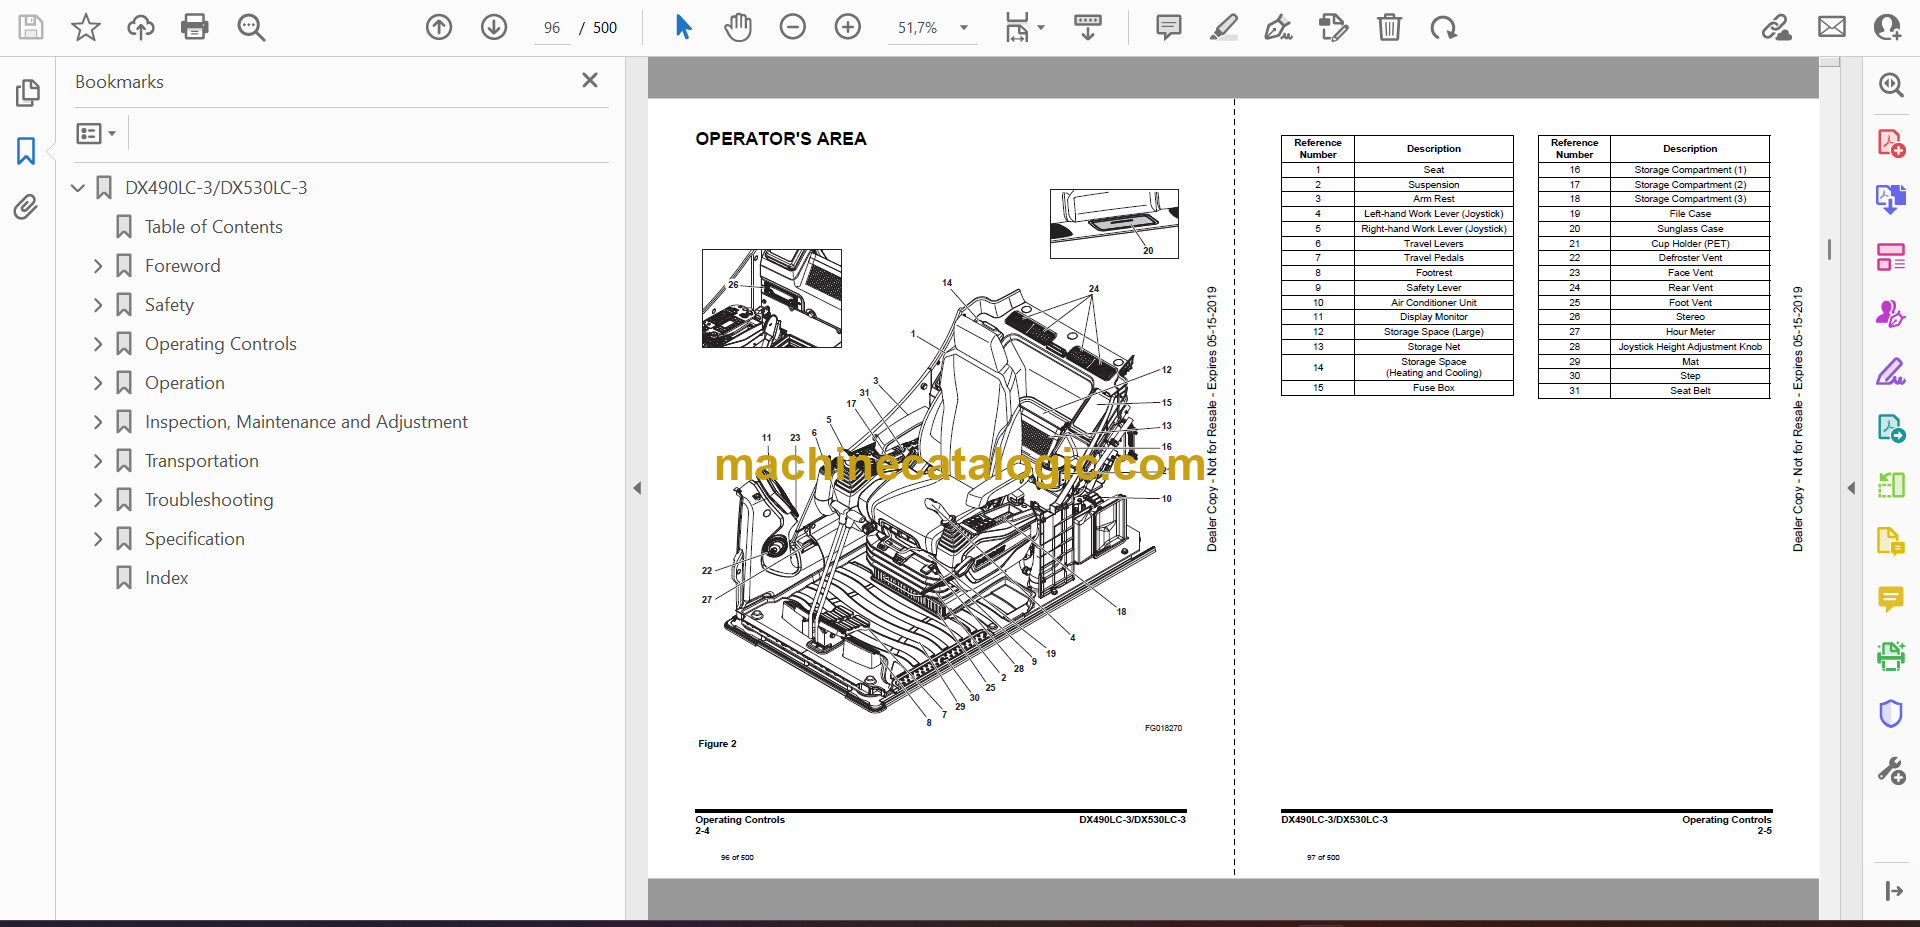Activate the Selection arrow tool
Viewport: 1920px width, 927px height.
point(684,27)
